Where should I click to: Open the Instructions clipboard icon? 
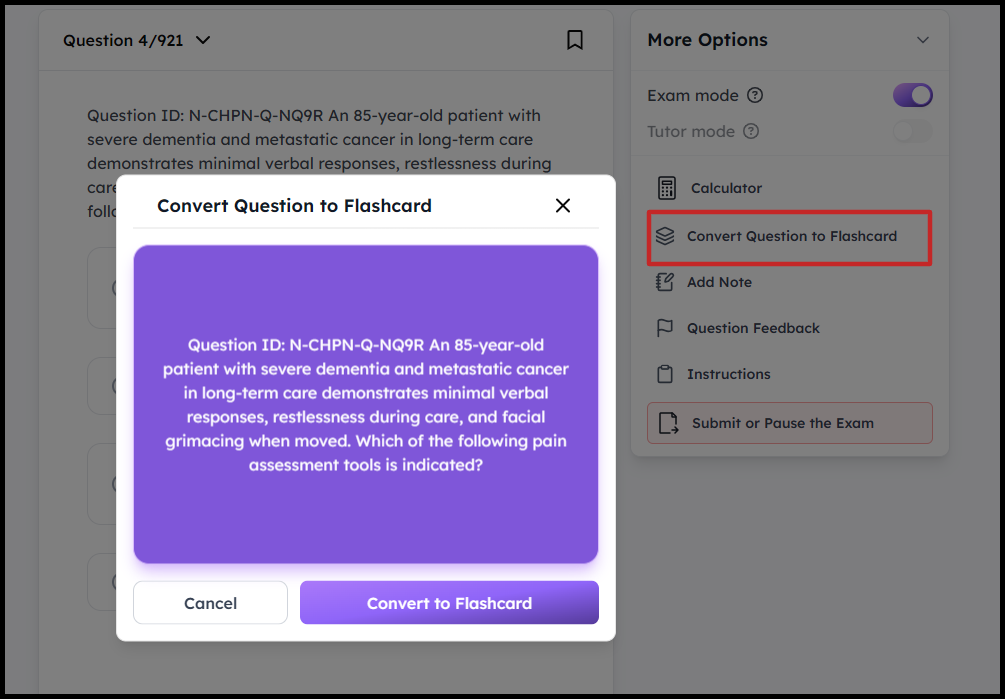[x=665, y=374]
